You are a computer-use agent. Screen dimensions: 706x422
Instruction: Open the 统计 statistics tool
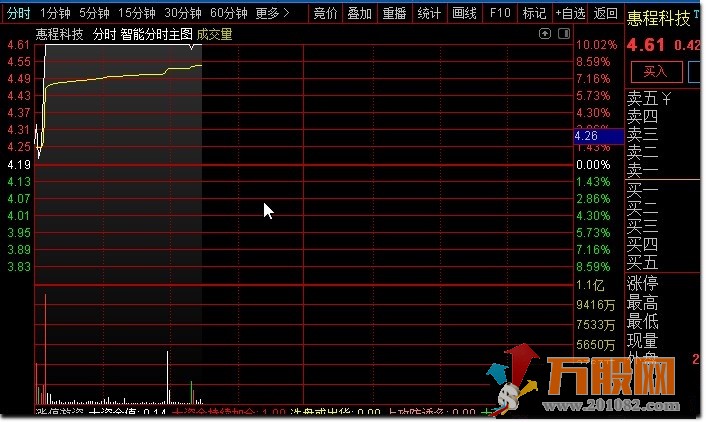(x=429, y=13)
